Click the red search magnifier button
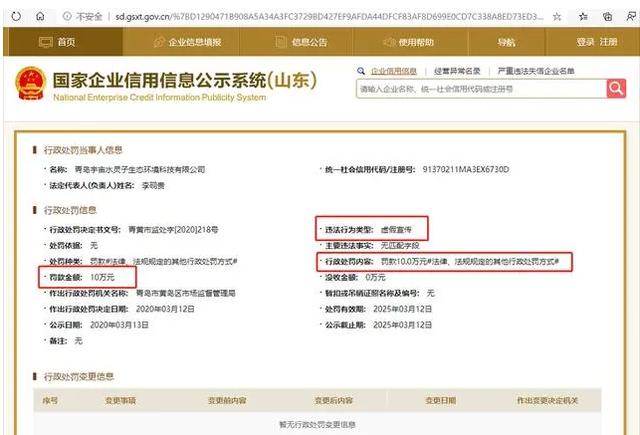Image resolution: width=640 pixels, height=435 pixels. tap(616, 89)
